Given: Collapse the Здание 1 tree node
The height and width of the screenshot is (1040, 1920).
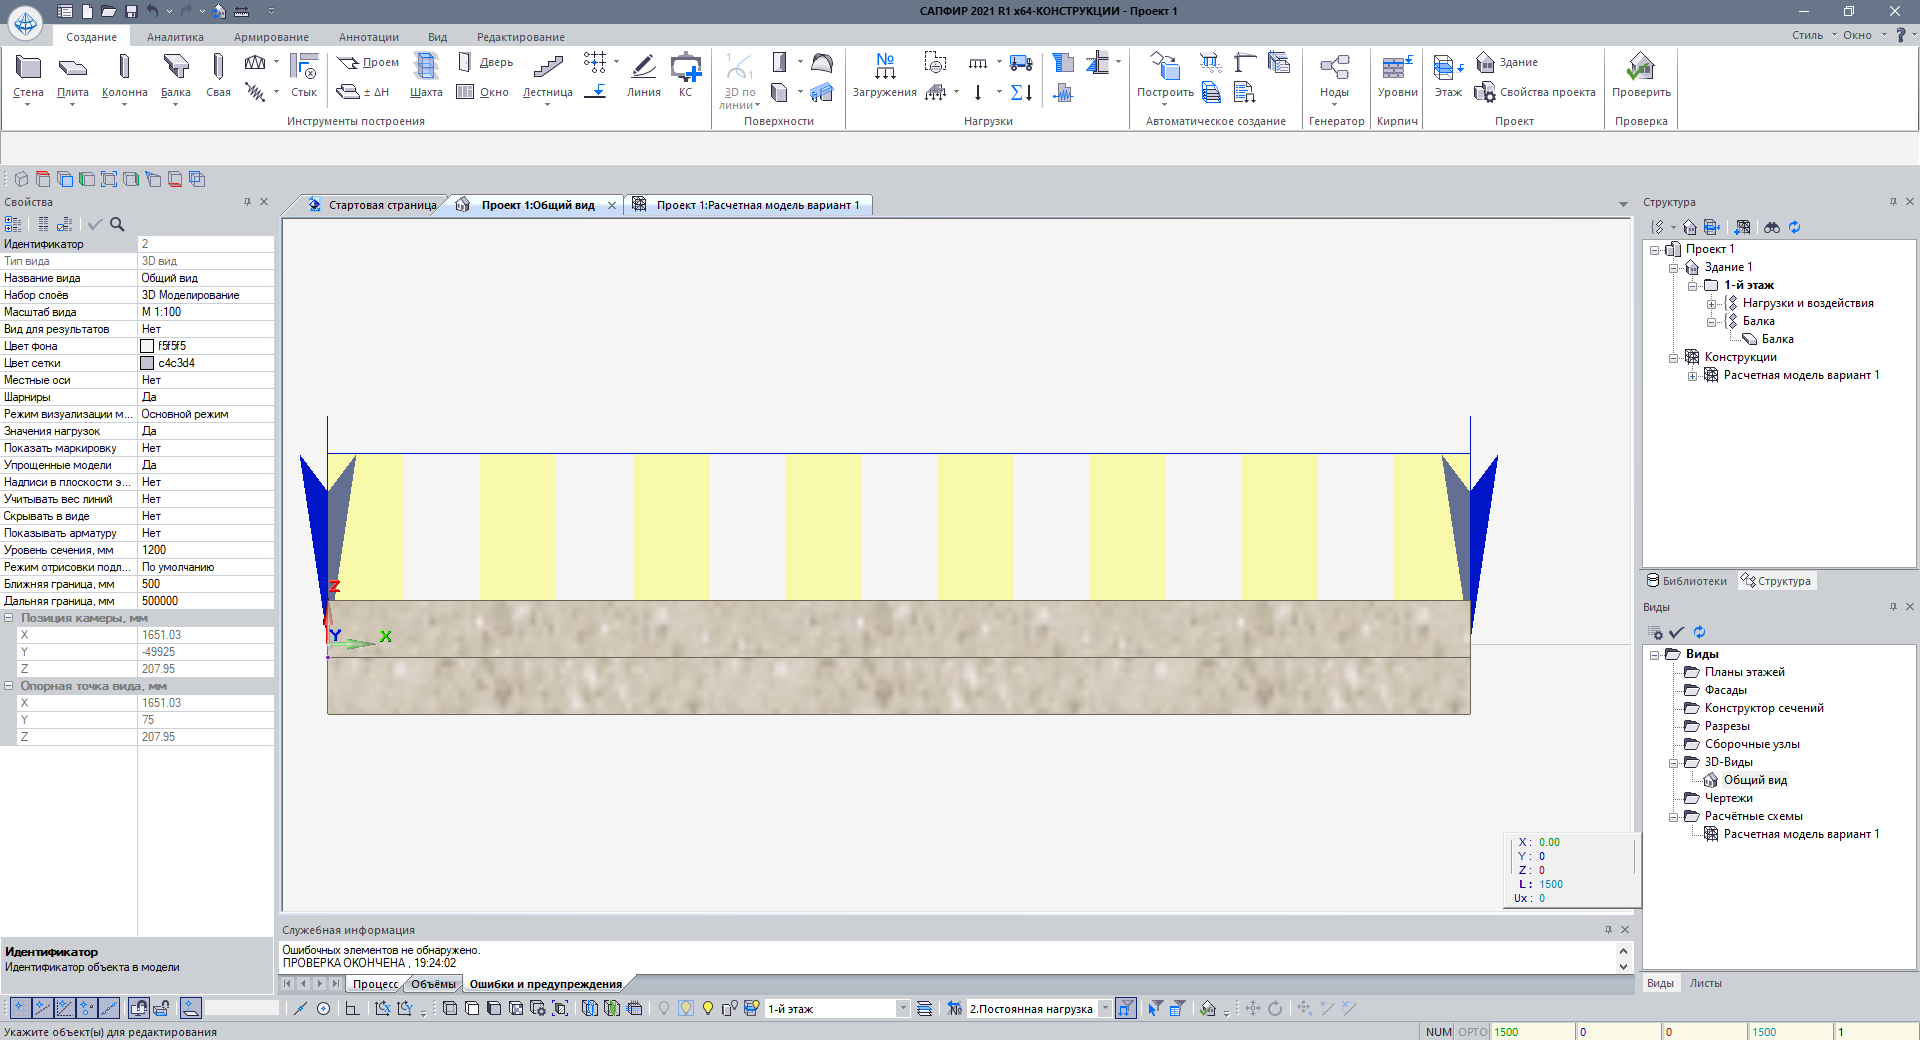Looking at the screenshot, I should pos(1673,268).
